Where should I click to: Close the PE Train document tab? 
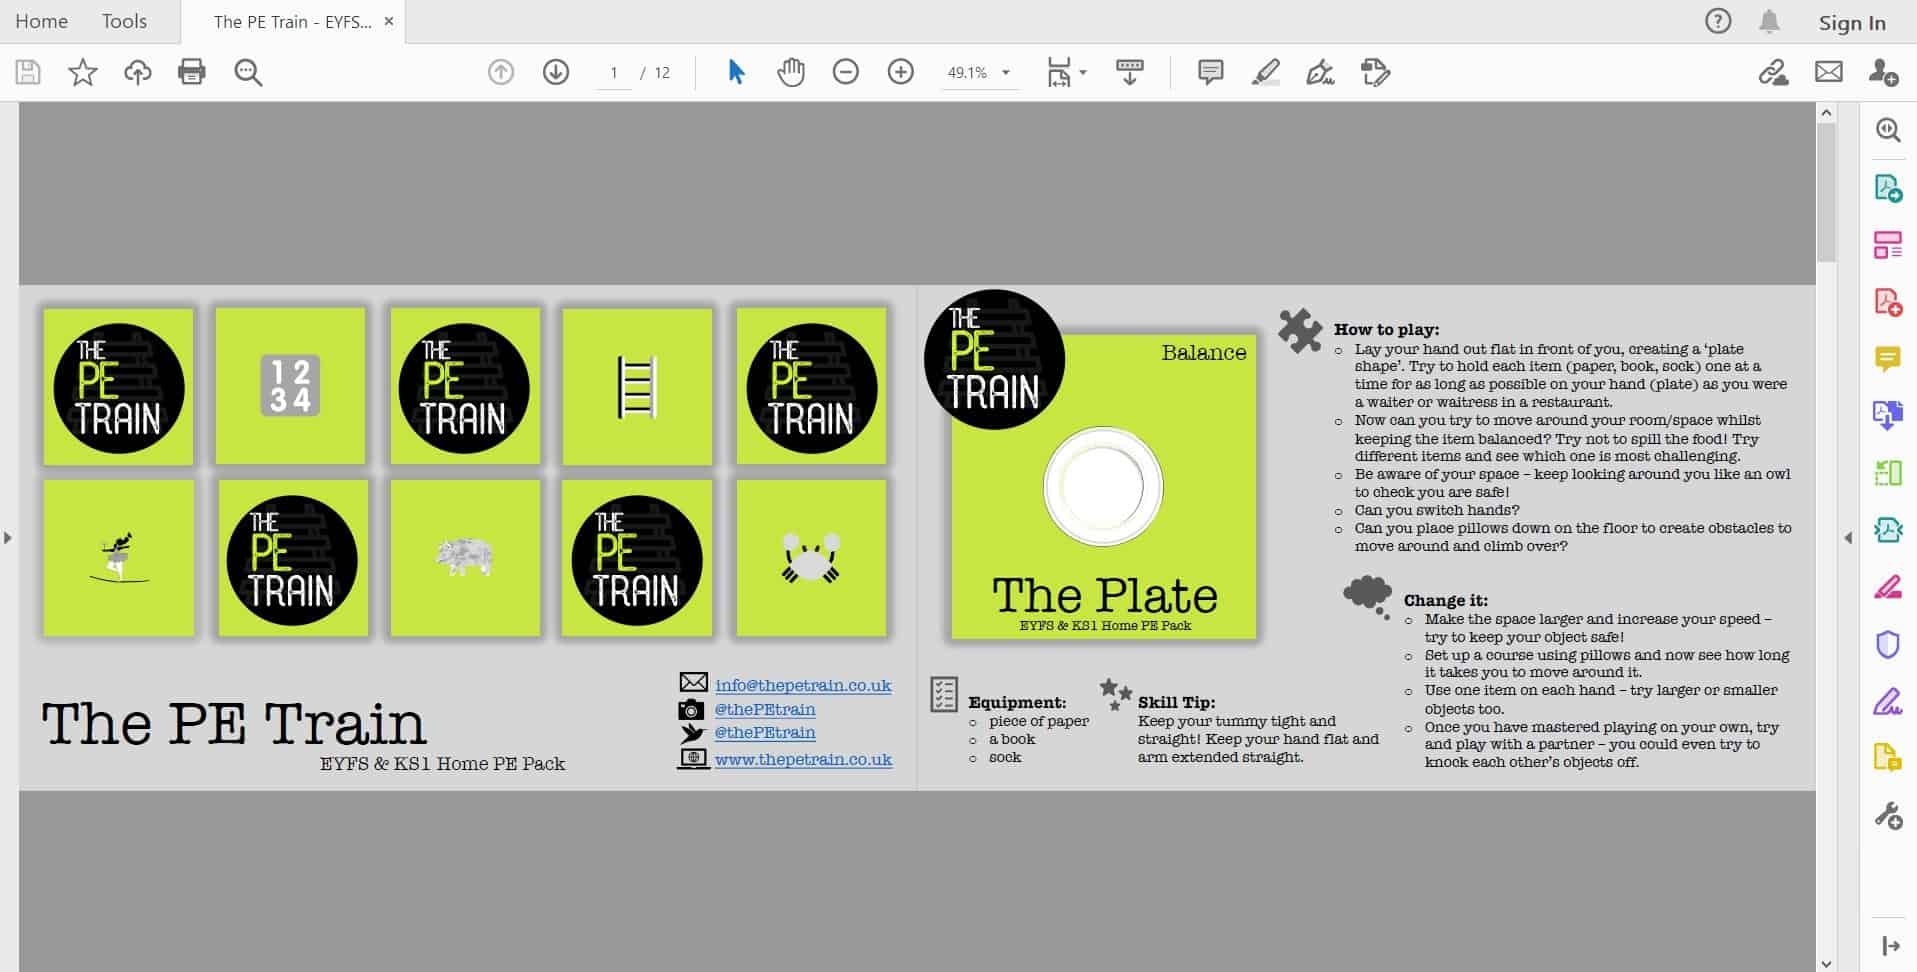(389, 21)
